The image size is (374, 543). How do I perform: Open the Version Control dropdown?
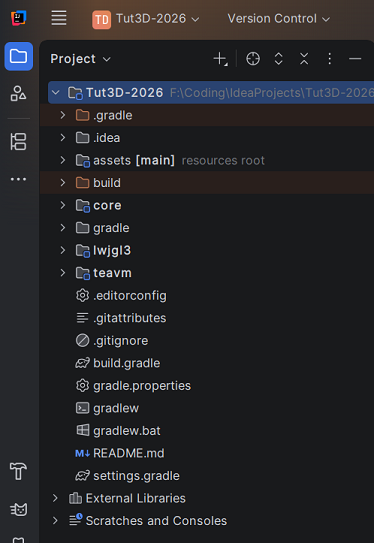click(x=278, y=19)
